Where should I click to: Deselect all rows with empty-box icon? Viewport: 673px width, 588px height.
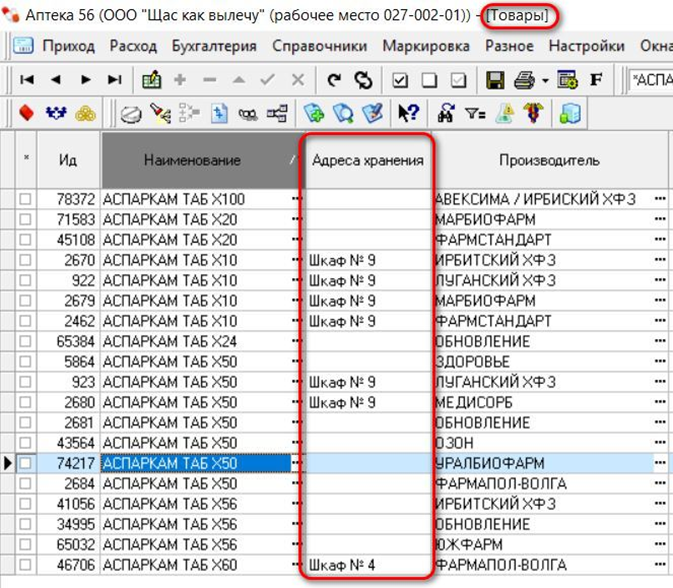point(429,80)
